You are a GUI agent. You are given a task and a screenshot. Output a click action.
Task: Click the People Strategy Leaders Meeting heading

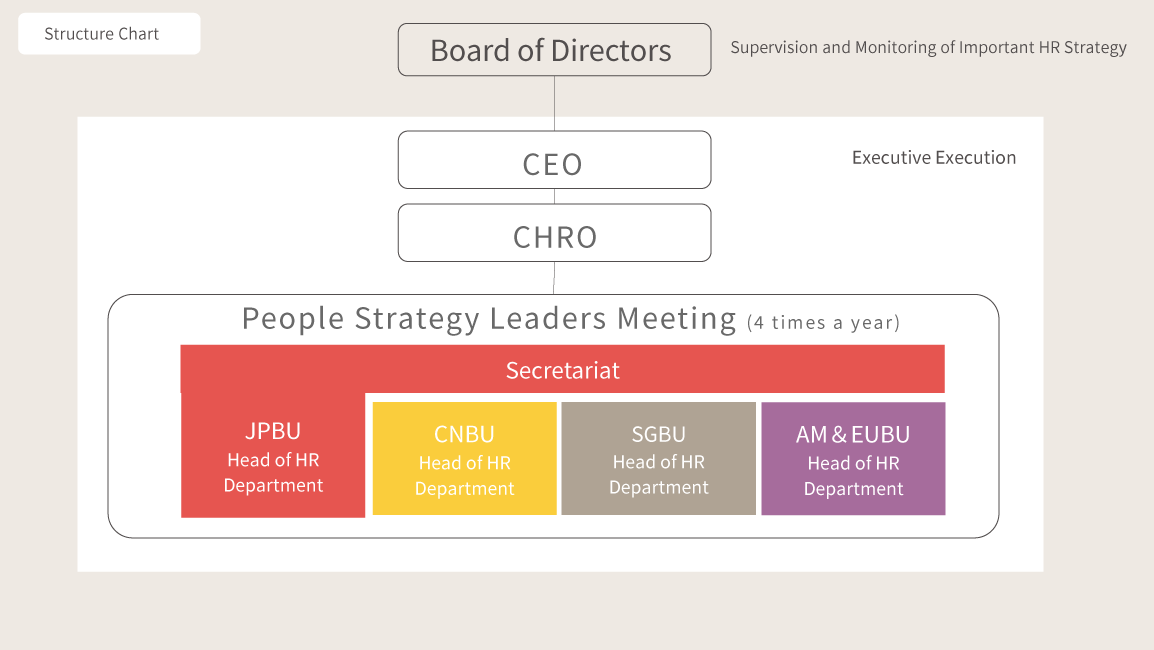(x=489, y=319)
